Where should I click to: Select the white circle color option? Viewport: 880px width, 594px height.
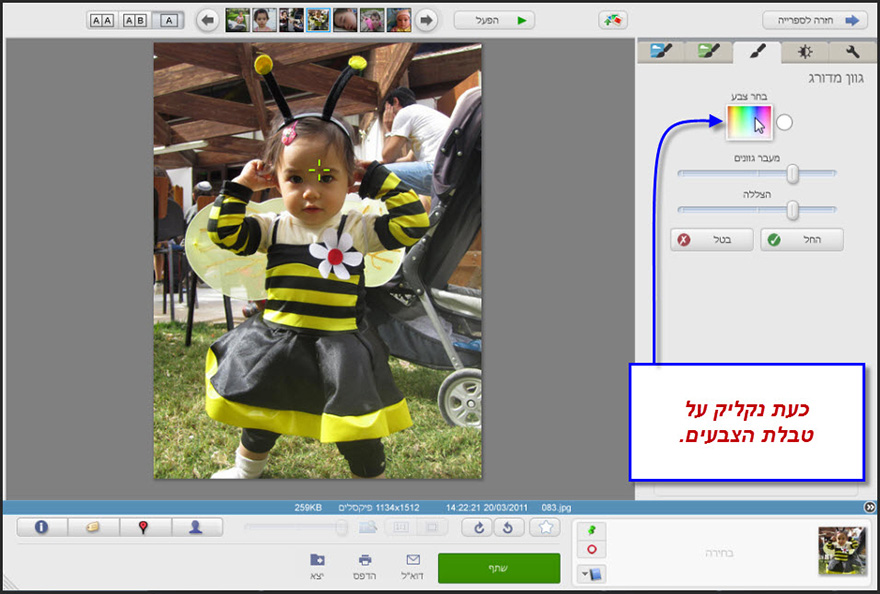(x=786, y=121)
